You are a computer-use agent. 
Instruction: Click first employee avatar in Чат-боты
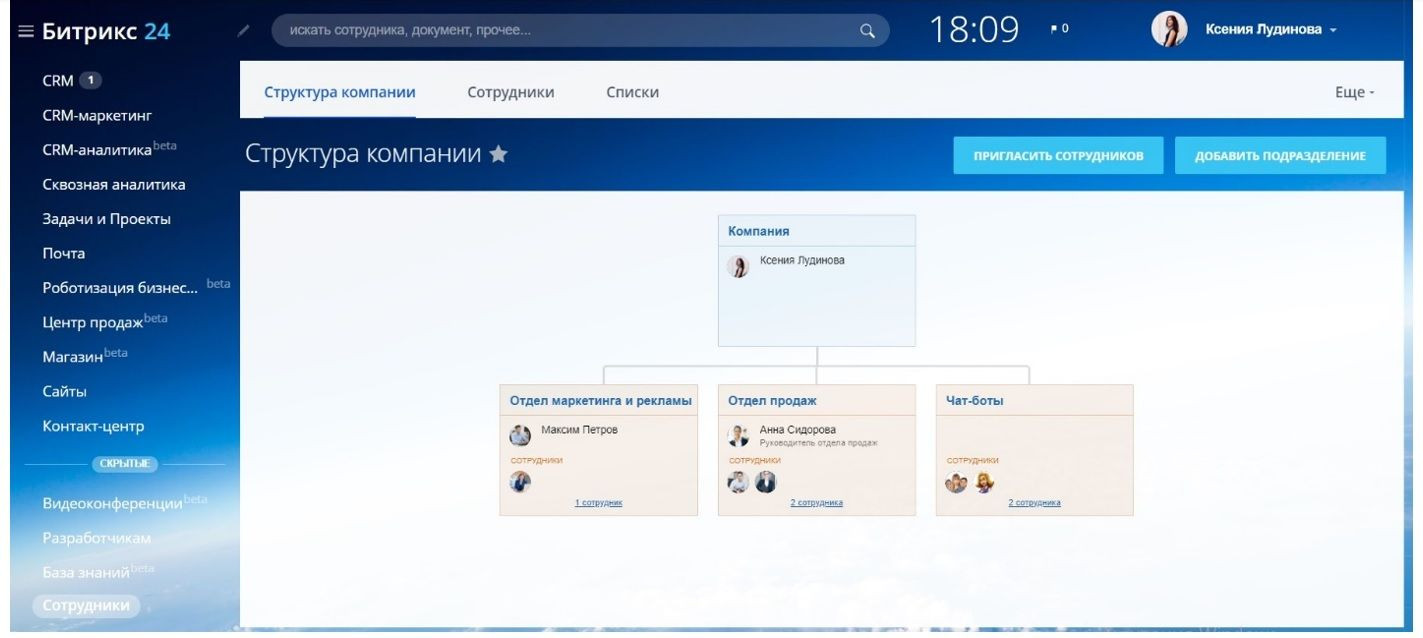pyautogui.click(x=956, y=483)
